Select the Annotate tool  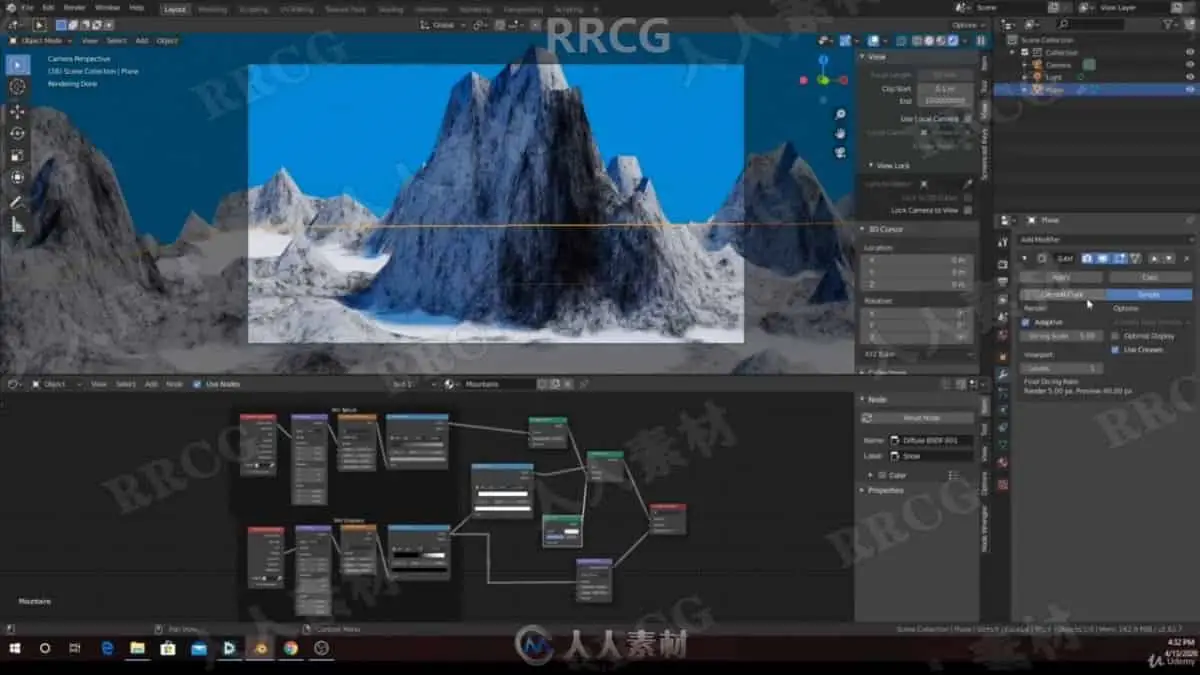point(17,201)
